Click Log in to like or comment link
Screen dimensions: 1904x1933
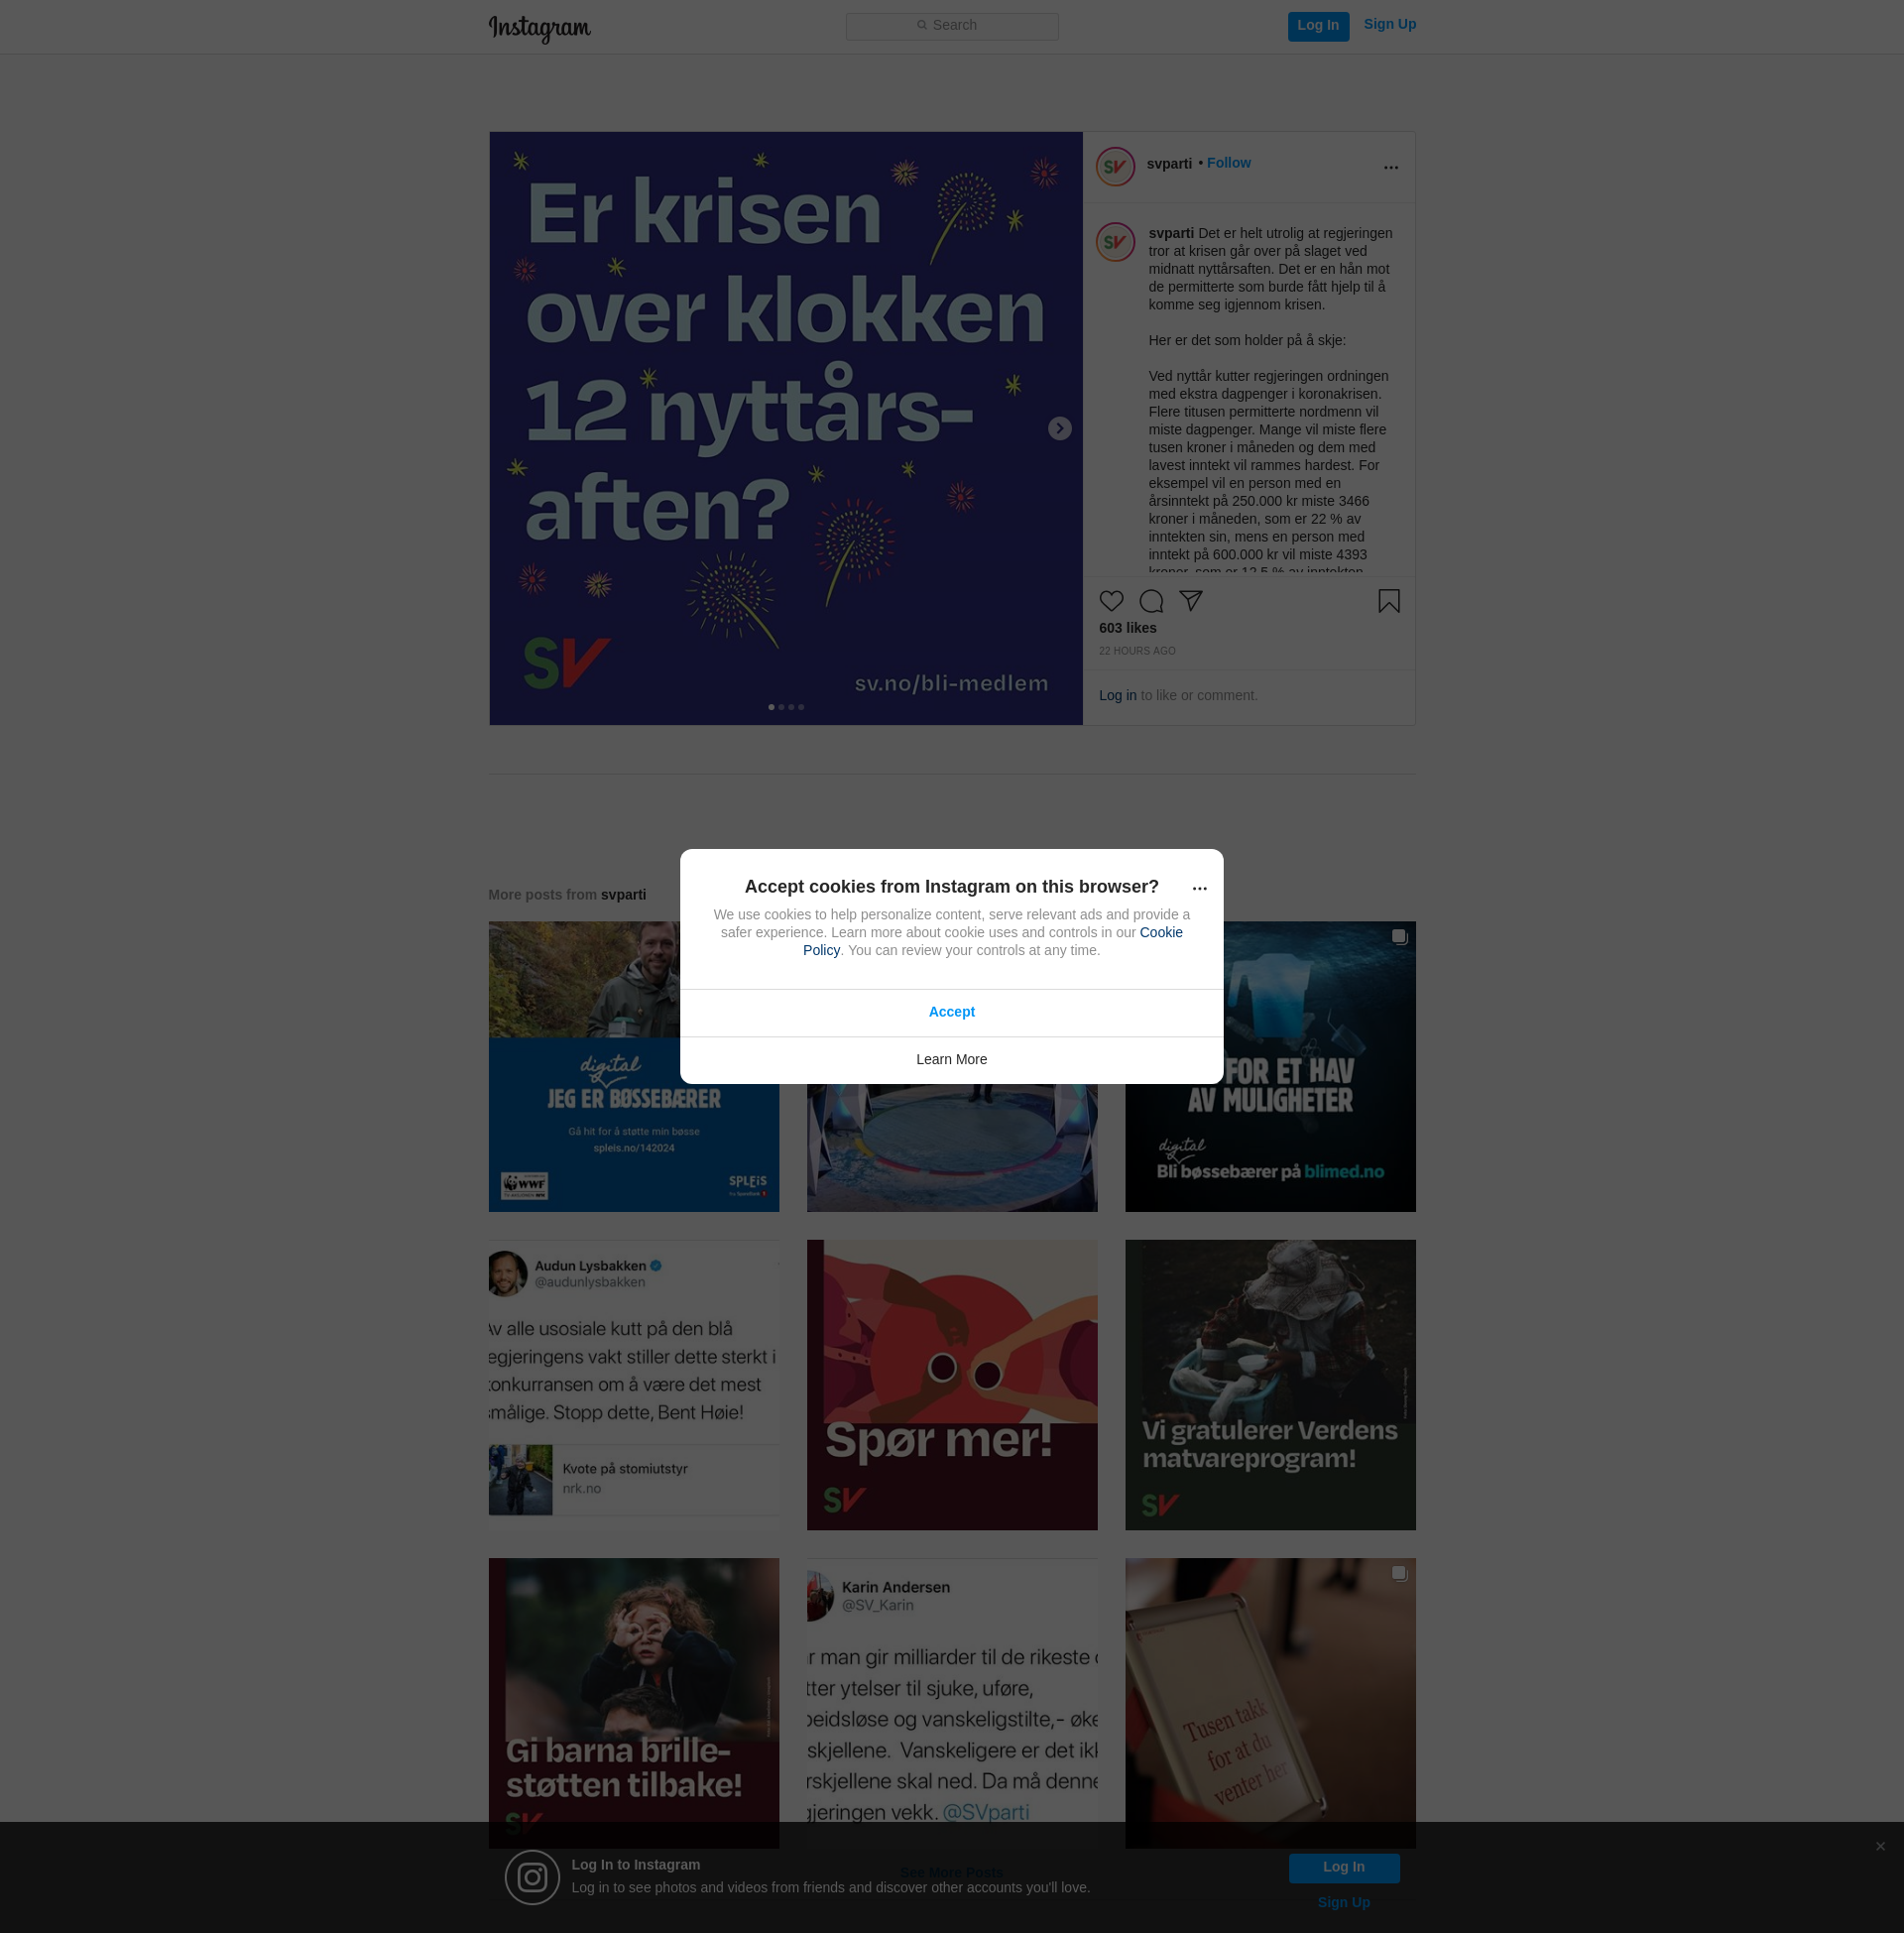(1117, 695)
